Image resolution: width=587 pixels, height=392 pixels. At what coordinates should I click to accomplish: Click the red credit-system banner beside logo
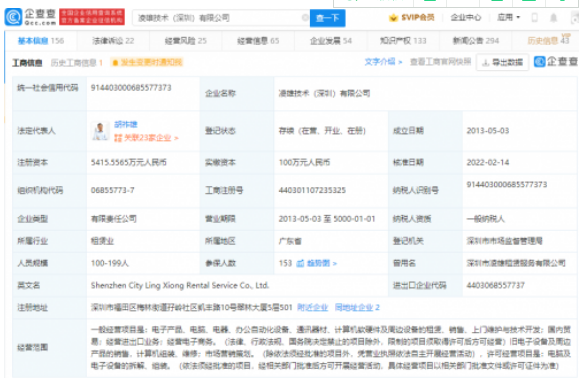click(x=92, y=17)
